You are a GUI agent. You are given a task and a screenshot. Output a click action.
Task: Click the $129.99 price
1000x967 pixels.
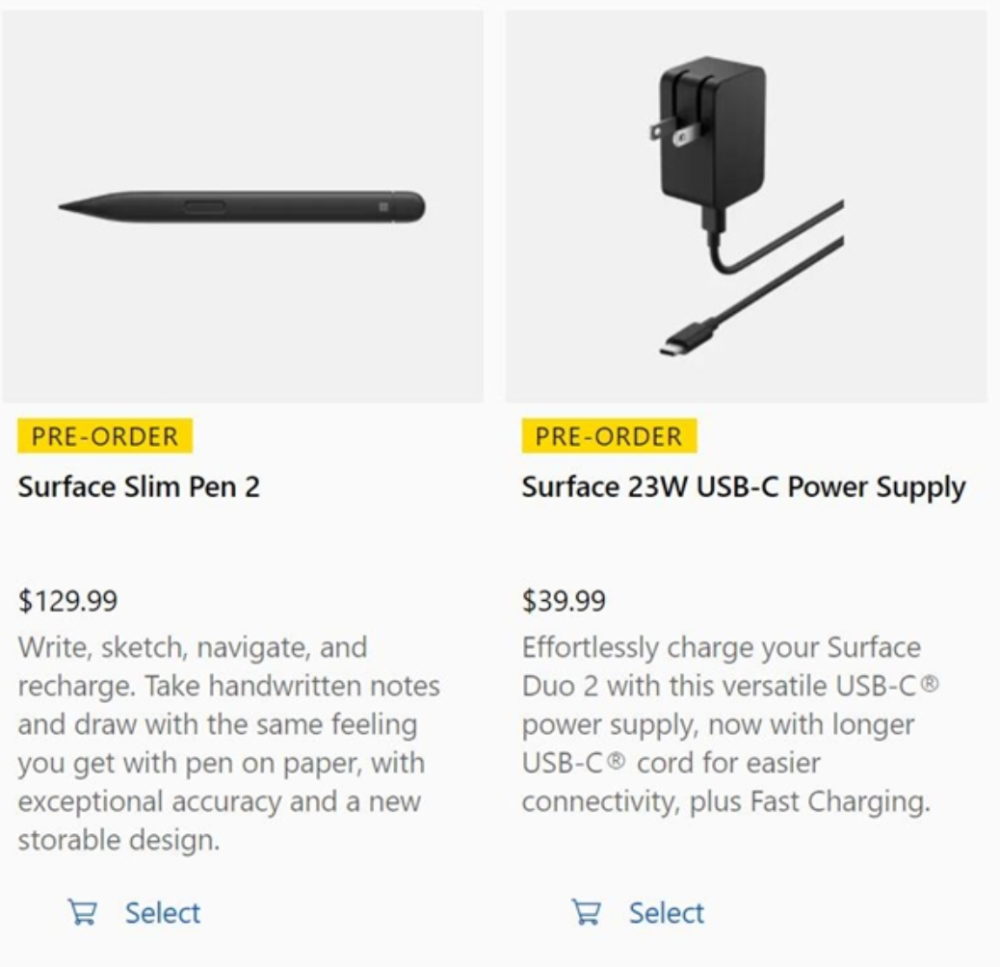68,601
